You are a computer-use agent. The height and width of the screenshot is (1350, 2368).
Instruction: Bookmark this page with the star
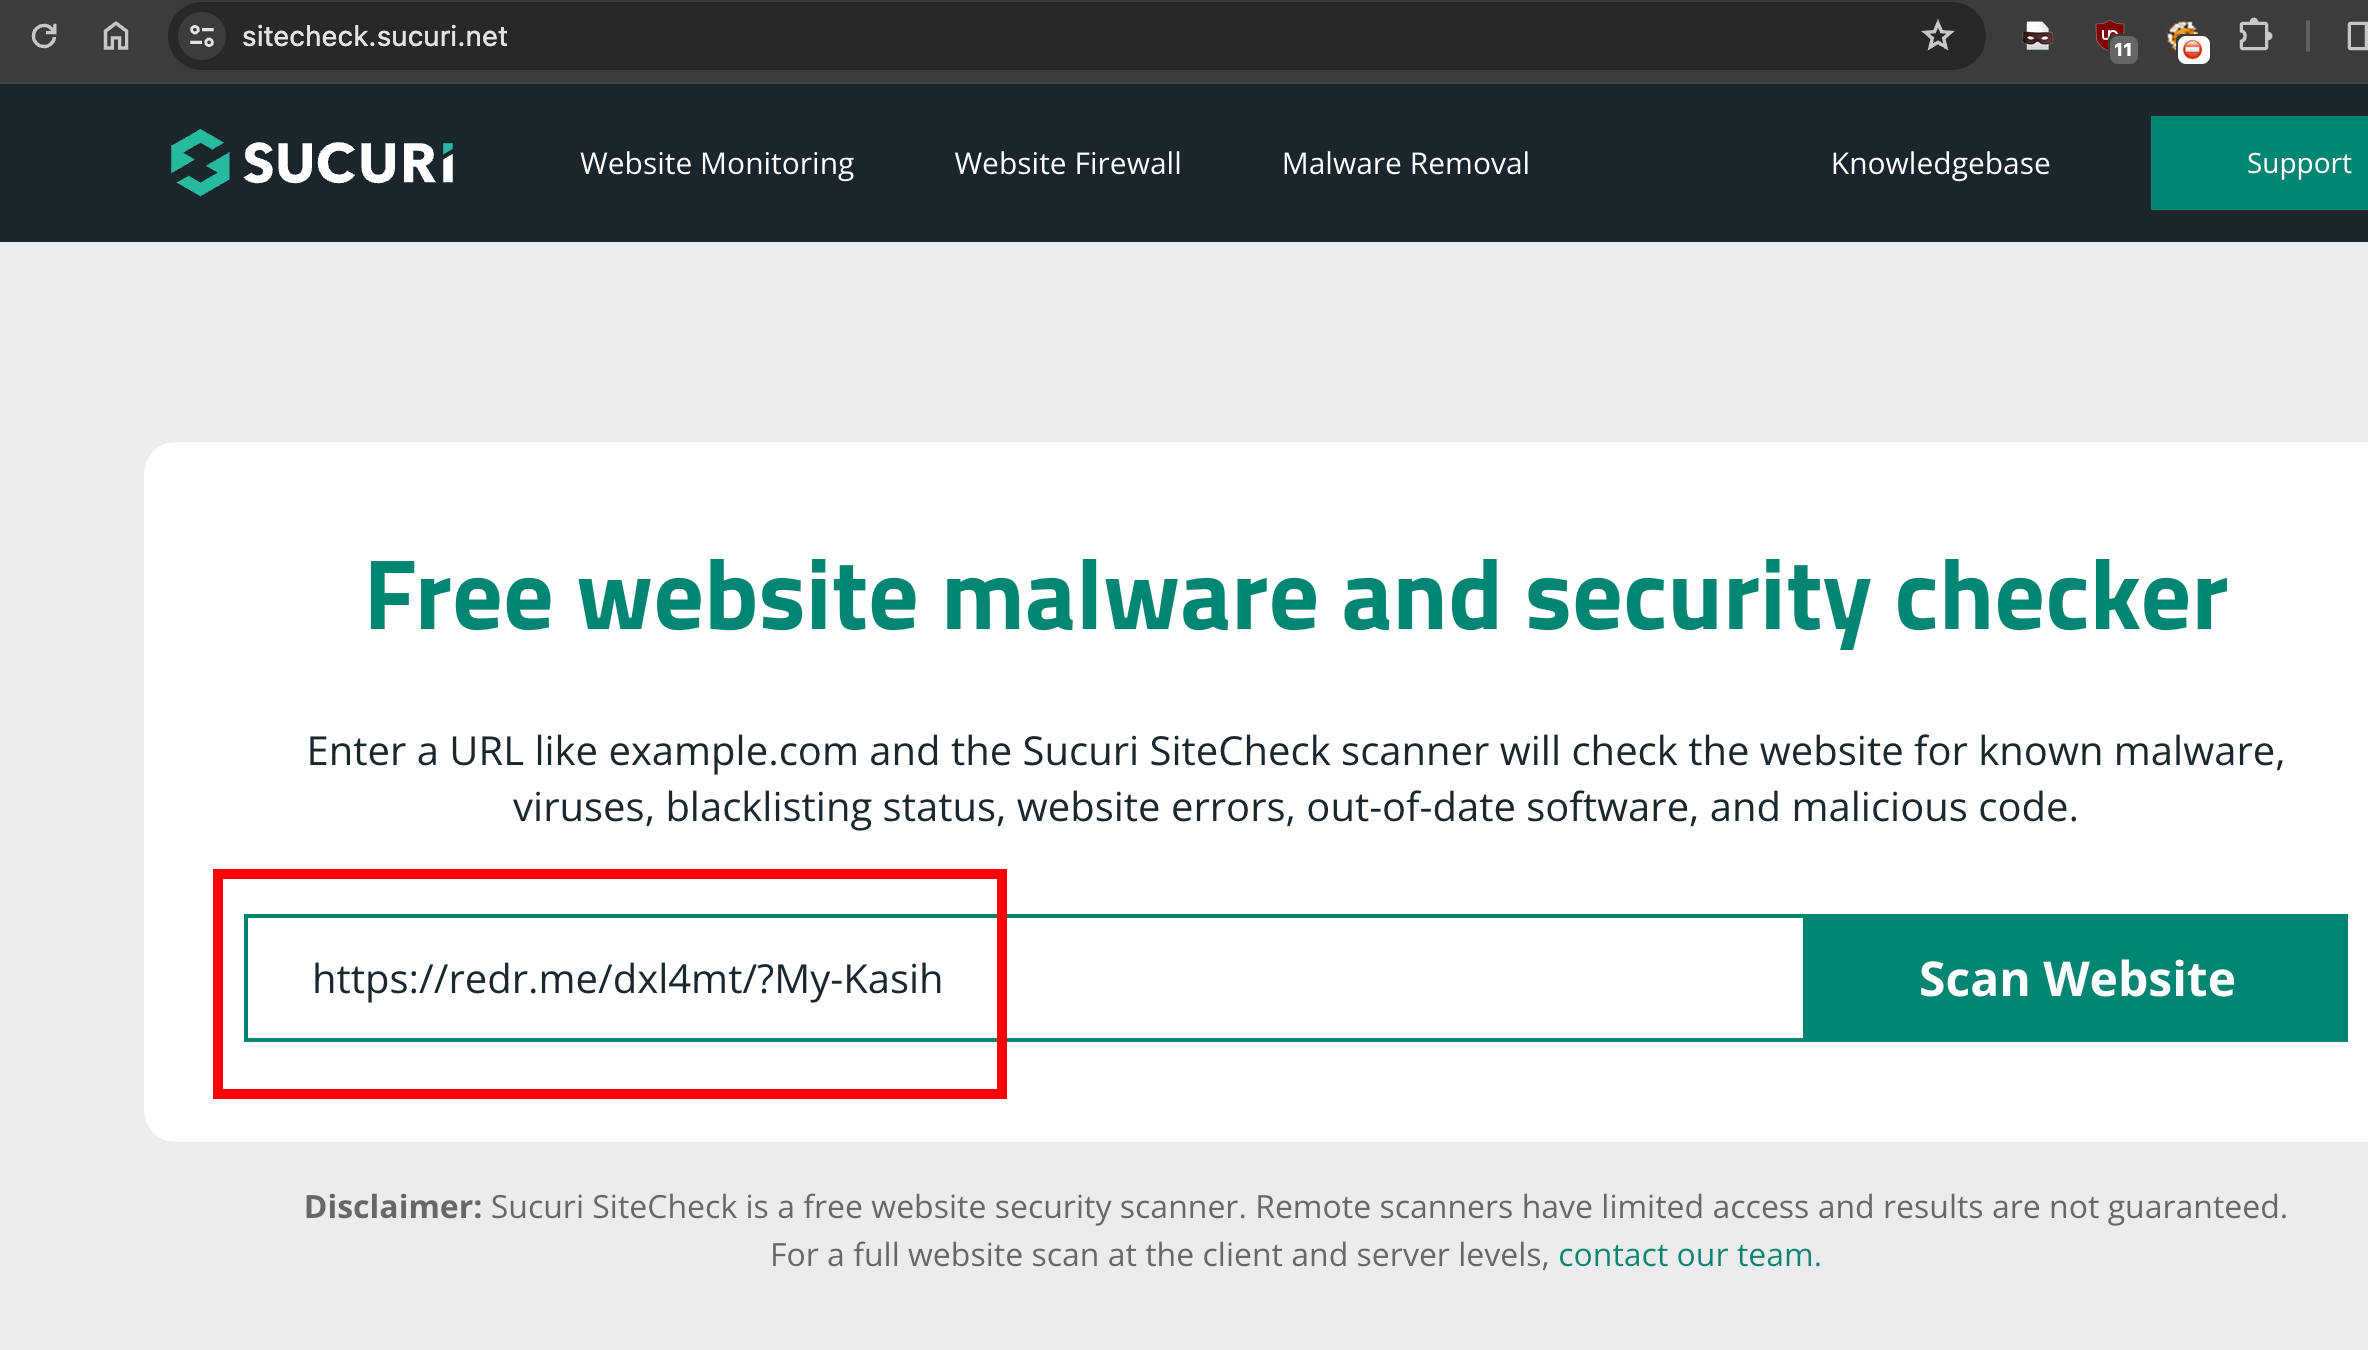point(1937,36)
